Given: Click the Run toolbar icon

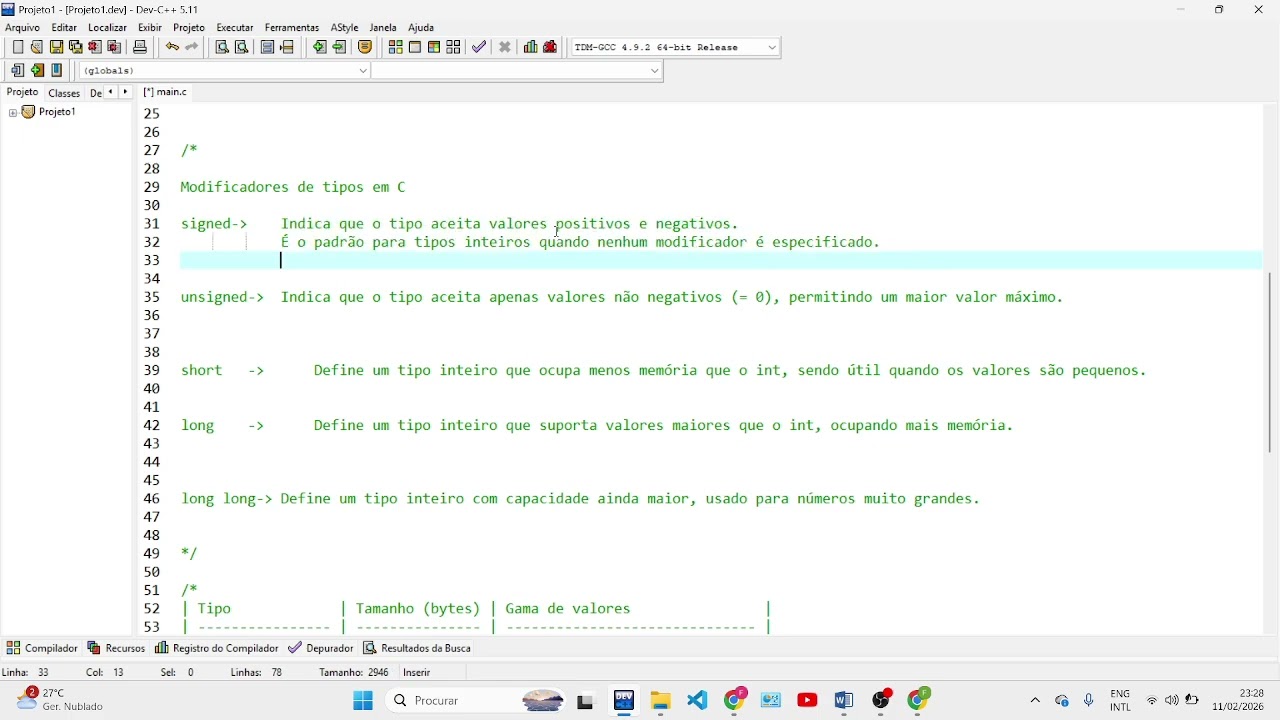Looking at the screenshot, I should (415, 47).
